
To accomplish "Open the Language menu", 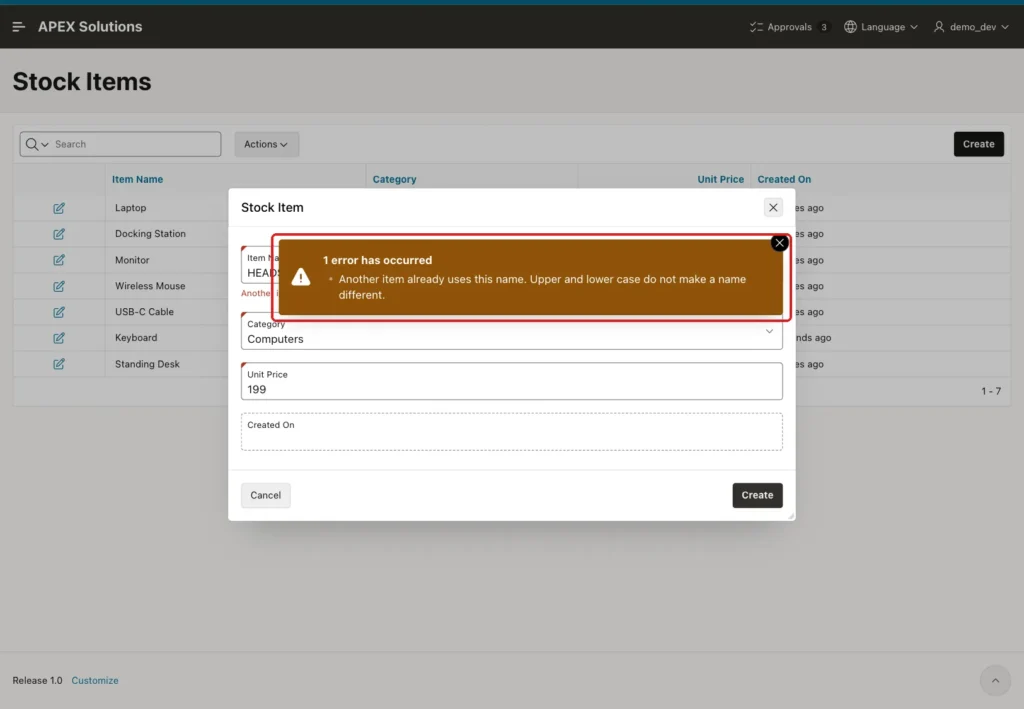I will [881, 27].
